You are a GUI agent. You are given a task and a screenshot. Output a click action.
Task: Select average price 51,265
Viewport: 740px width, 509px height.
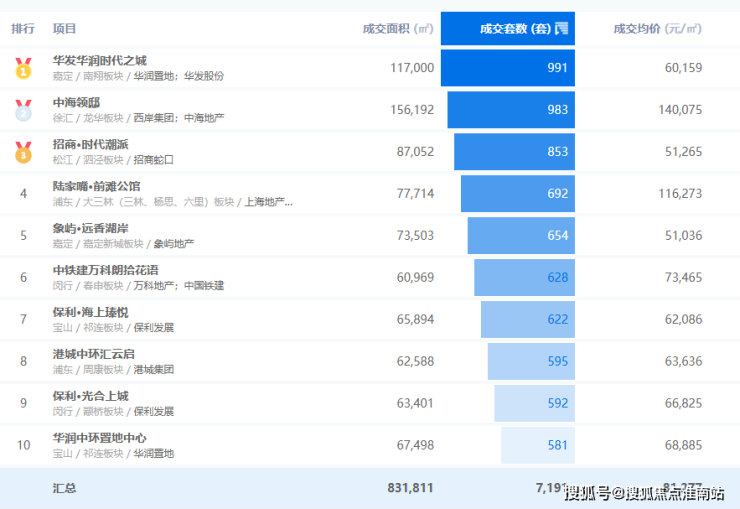[x=683, y=152]
